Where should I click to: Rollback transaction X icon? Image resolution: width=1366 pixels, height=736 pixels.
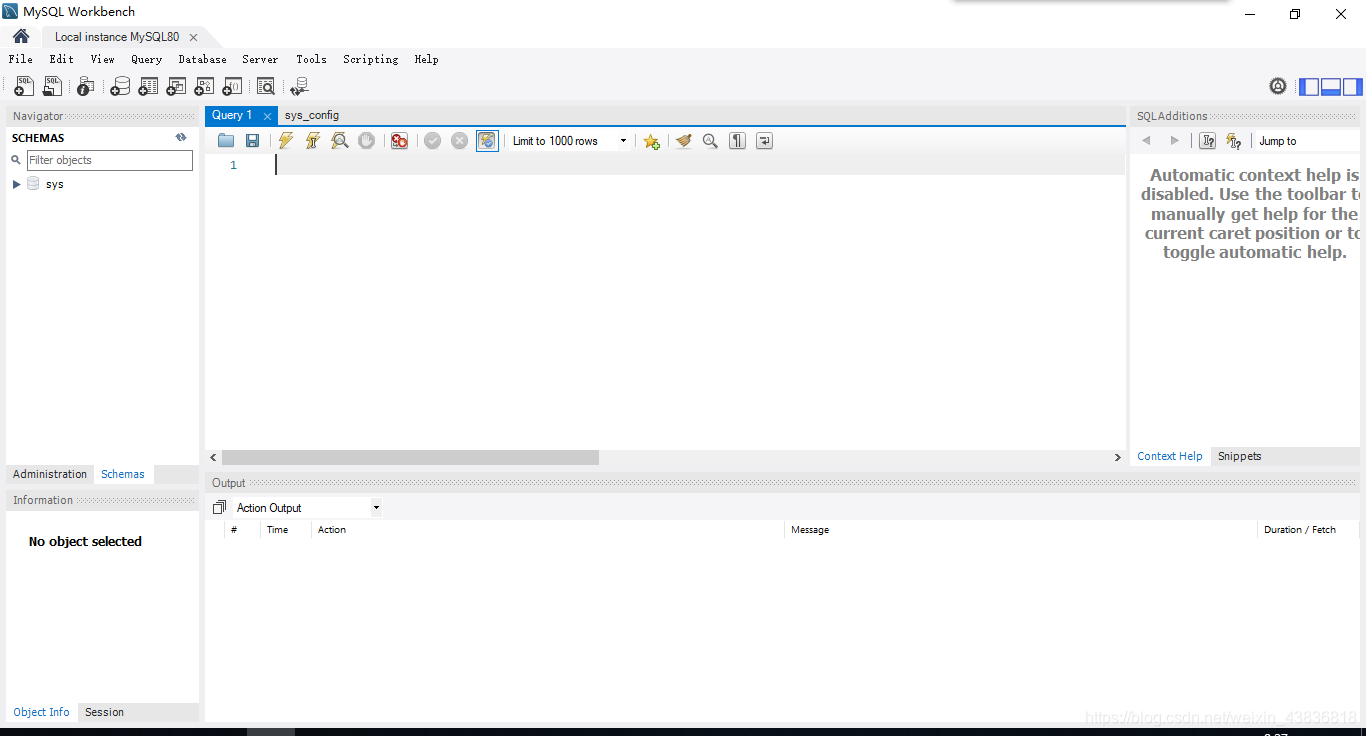tap(459, 141)
